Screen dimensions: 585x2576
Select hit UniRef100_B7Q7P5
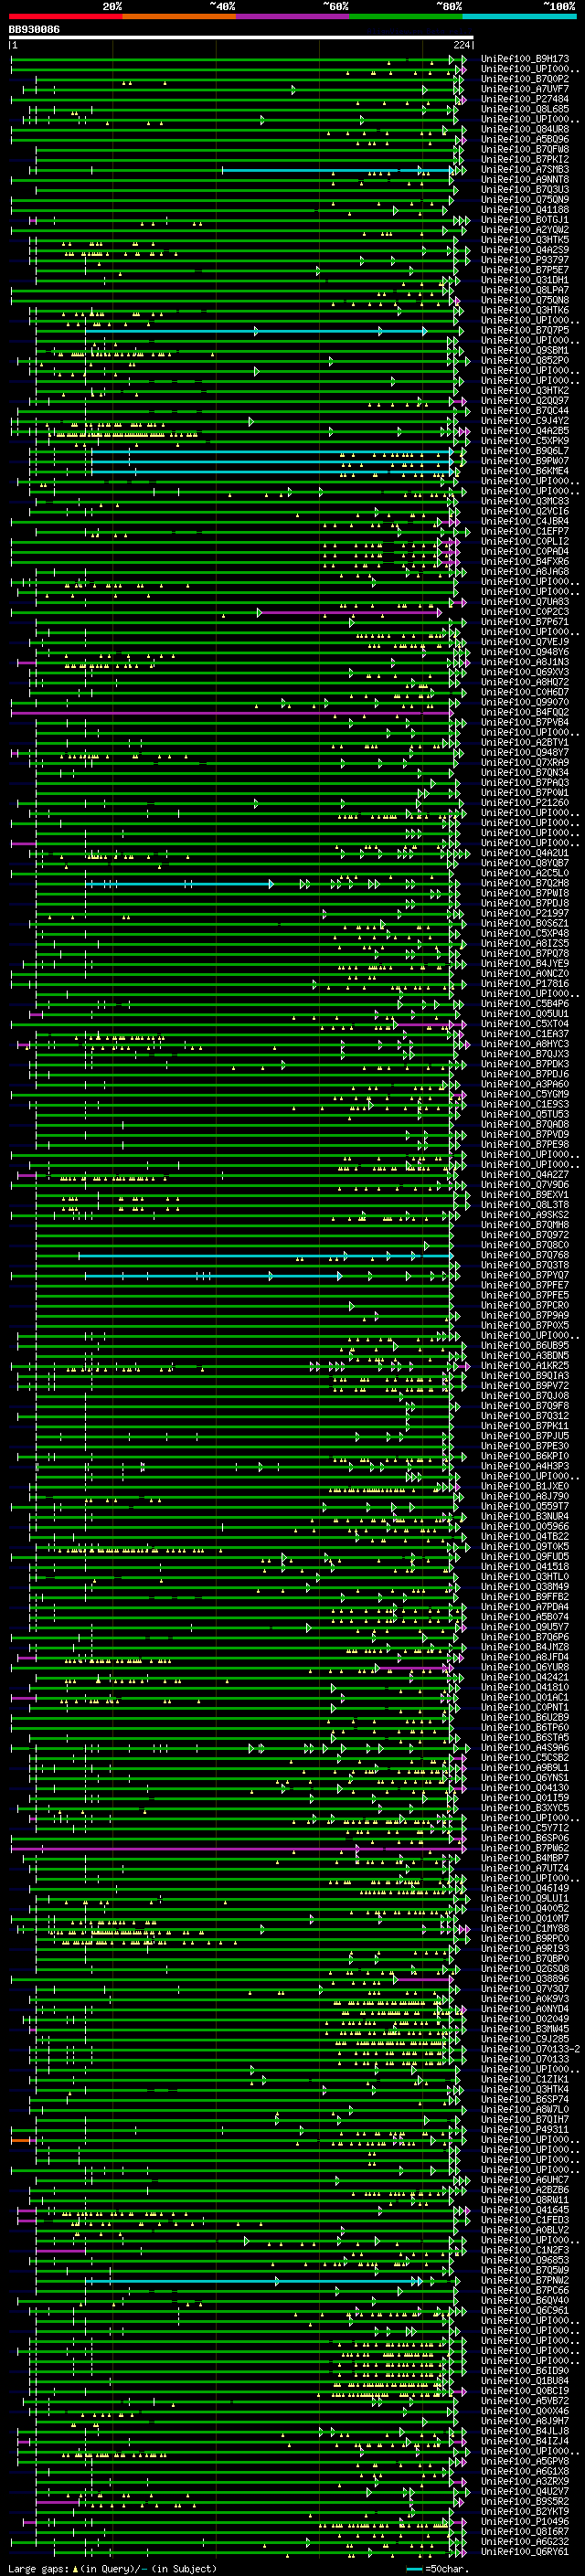524,330
